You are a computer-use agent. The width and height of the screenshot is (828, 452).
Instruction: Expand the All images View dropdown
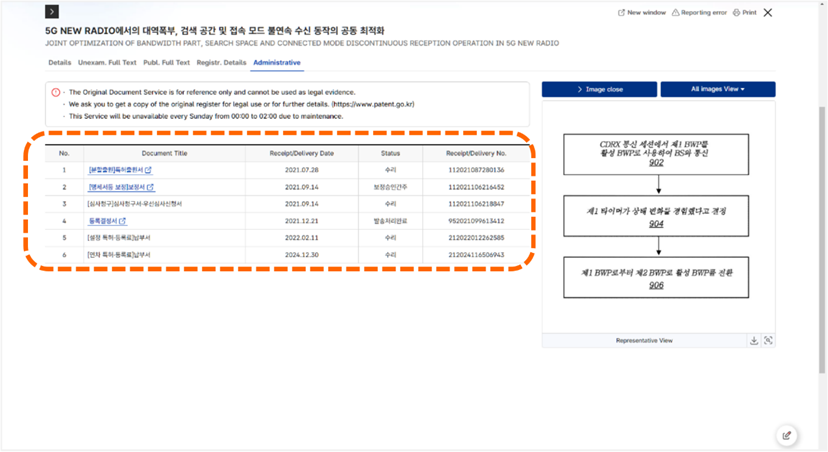[717, 89]
